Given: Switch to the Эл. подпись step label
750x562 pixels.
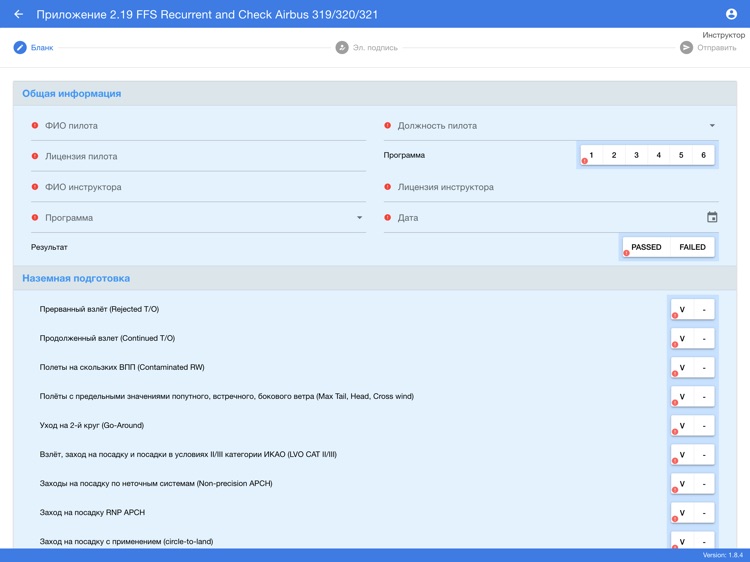Looking at the screenshot, I should click(x=375, y=48).
